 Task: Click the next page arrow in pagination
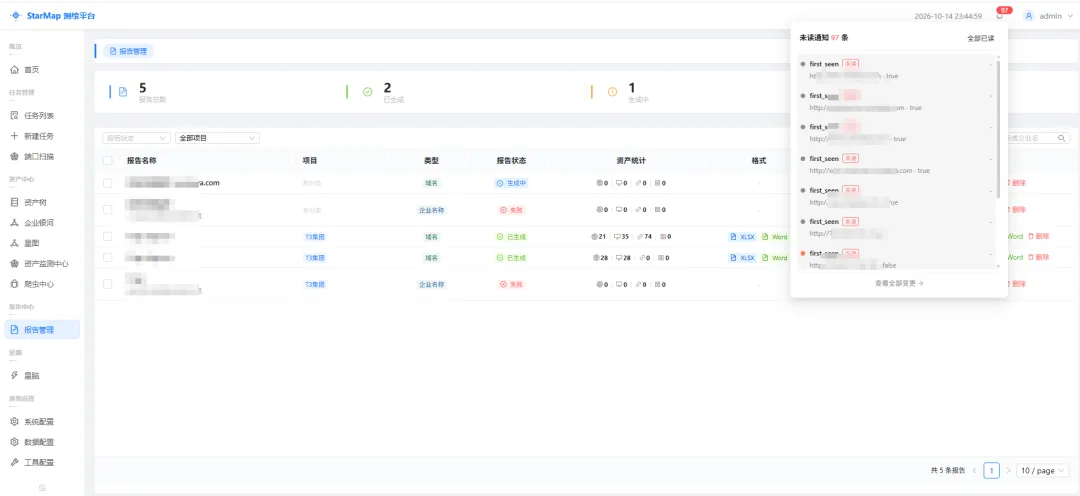tap(1008, 471)
